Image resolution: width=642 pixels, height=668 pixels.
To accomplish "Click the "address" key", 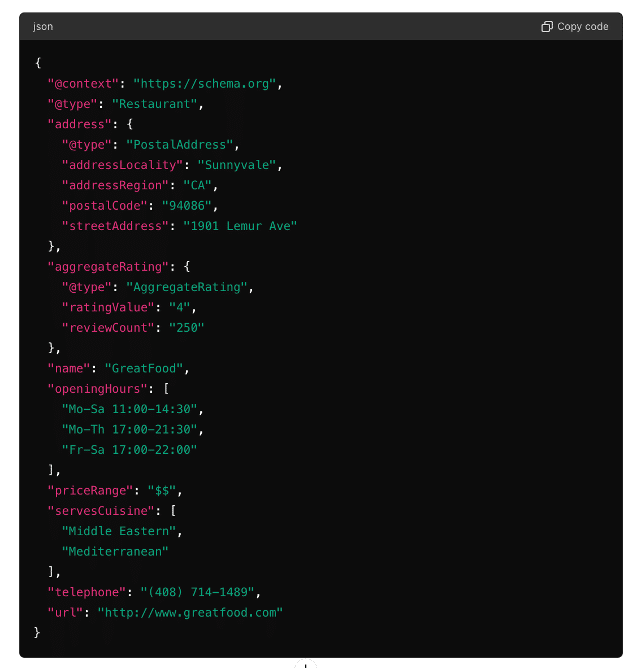I will pyautogui.click(x=80, y=124).
